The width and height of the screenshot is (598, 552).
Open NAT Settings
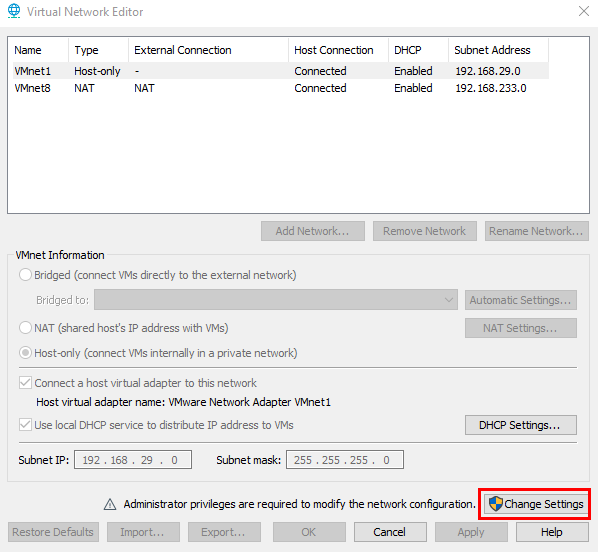(x=521, y=328)
